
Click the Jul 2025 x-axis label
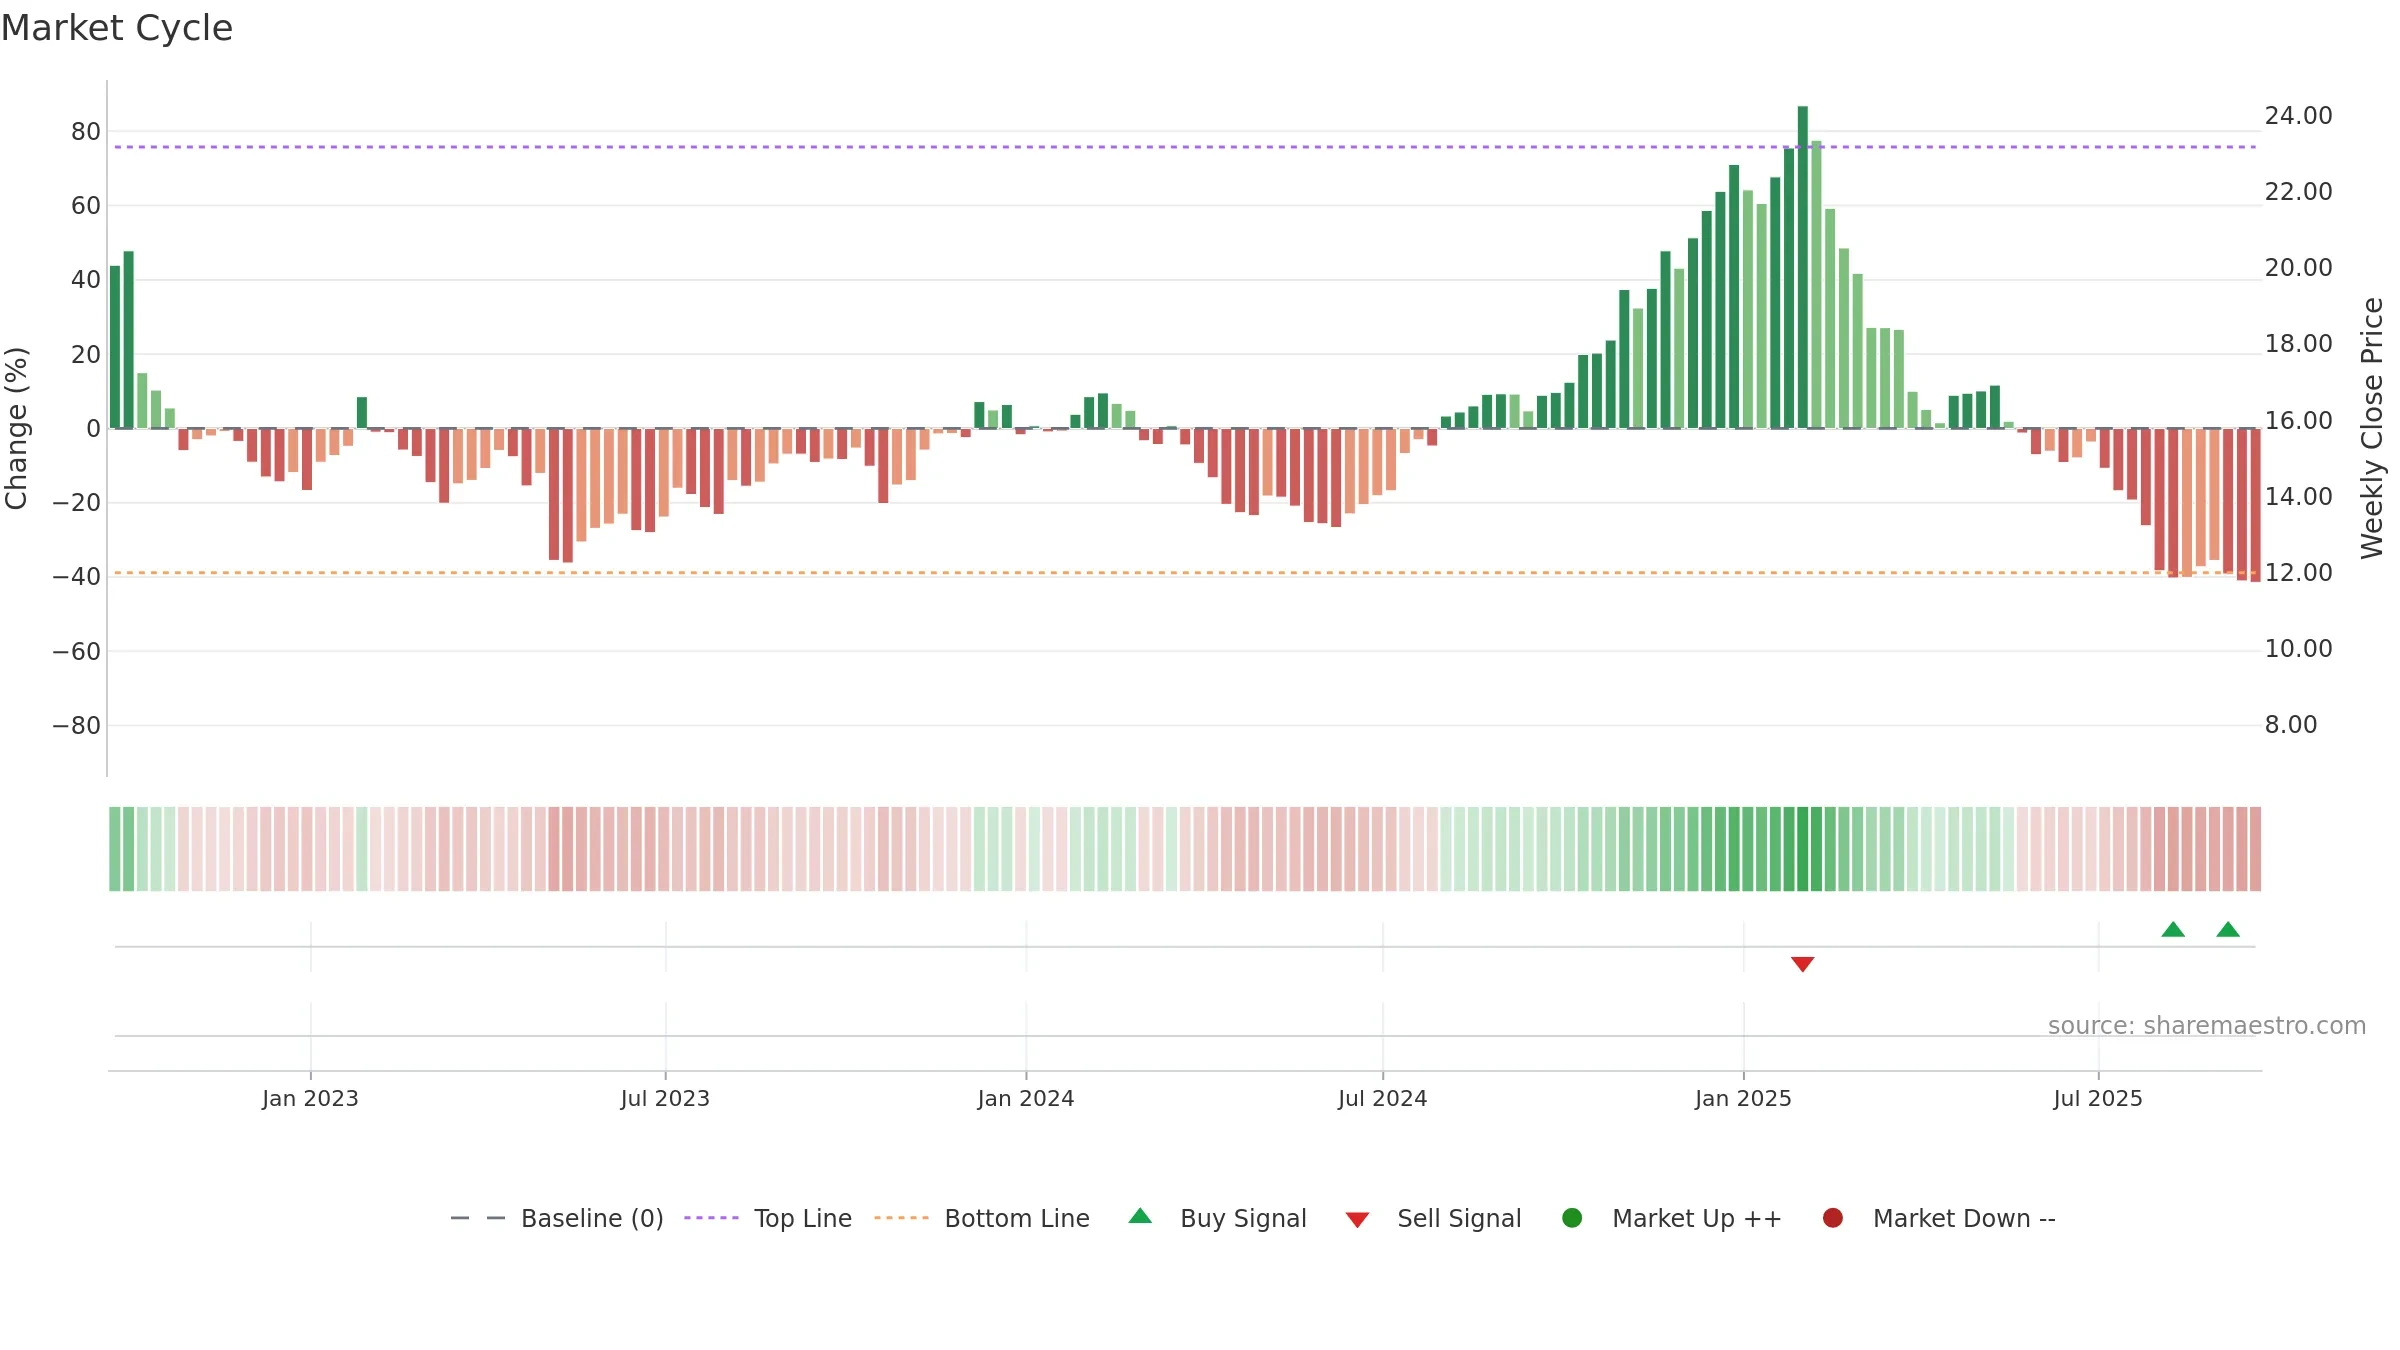[2098, 1098]
